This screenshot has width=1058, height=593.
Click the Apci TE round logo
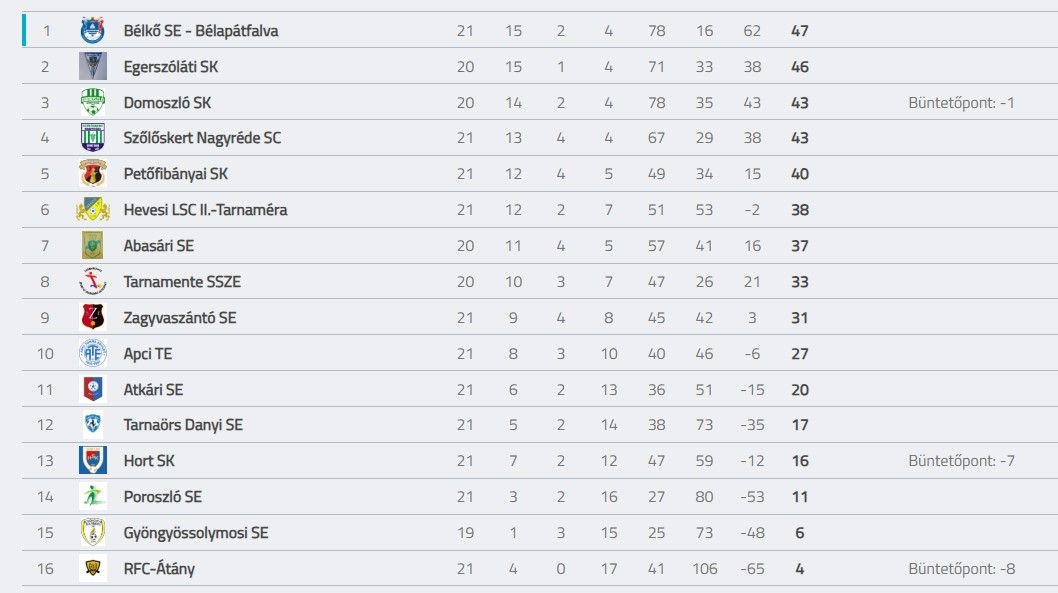(92, 353)
